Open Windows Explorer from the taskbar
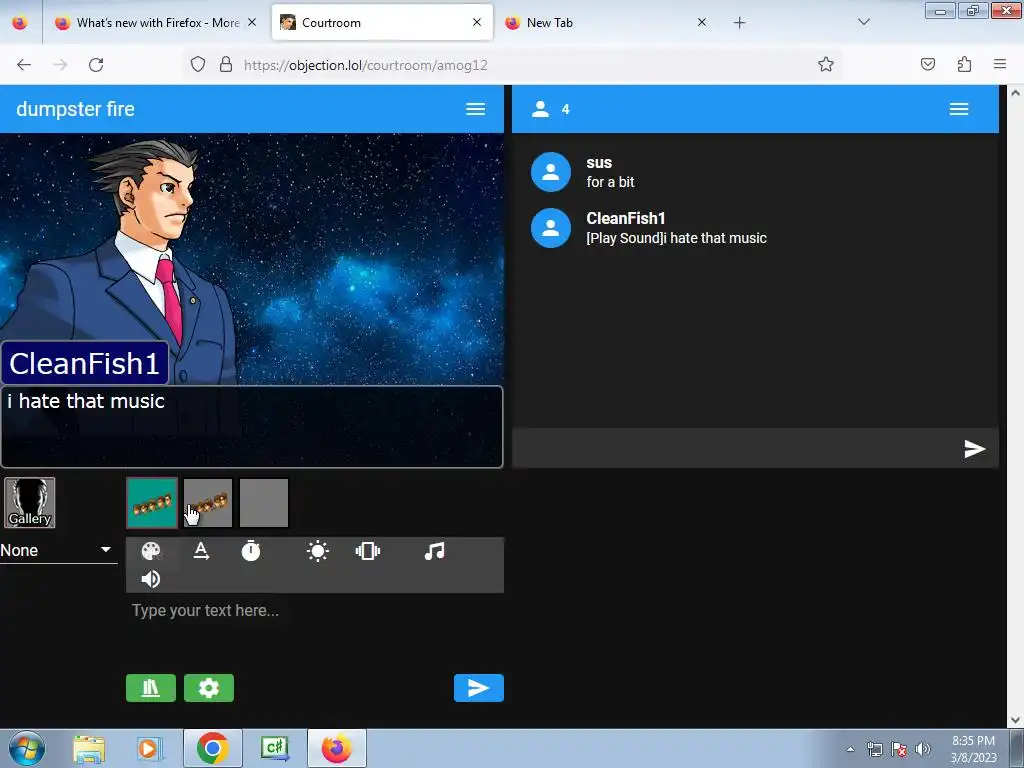This screenshot has width=1024, height=768. pyautogui.click(x=89, y=749)
